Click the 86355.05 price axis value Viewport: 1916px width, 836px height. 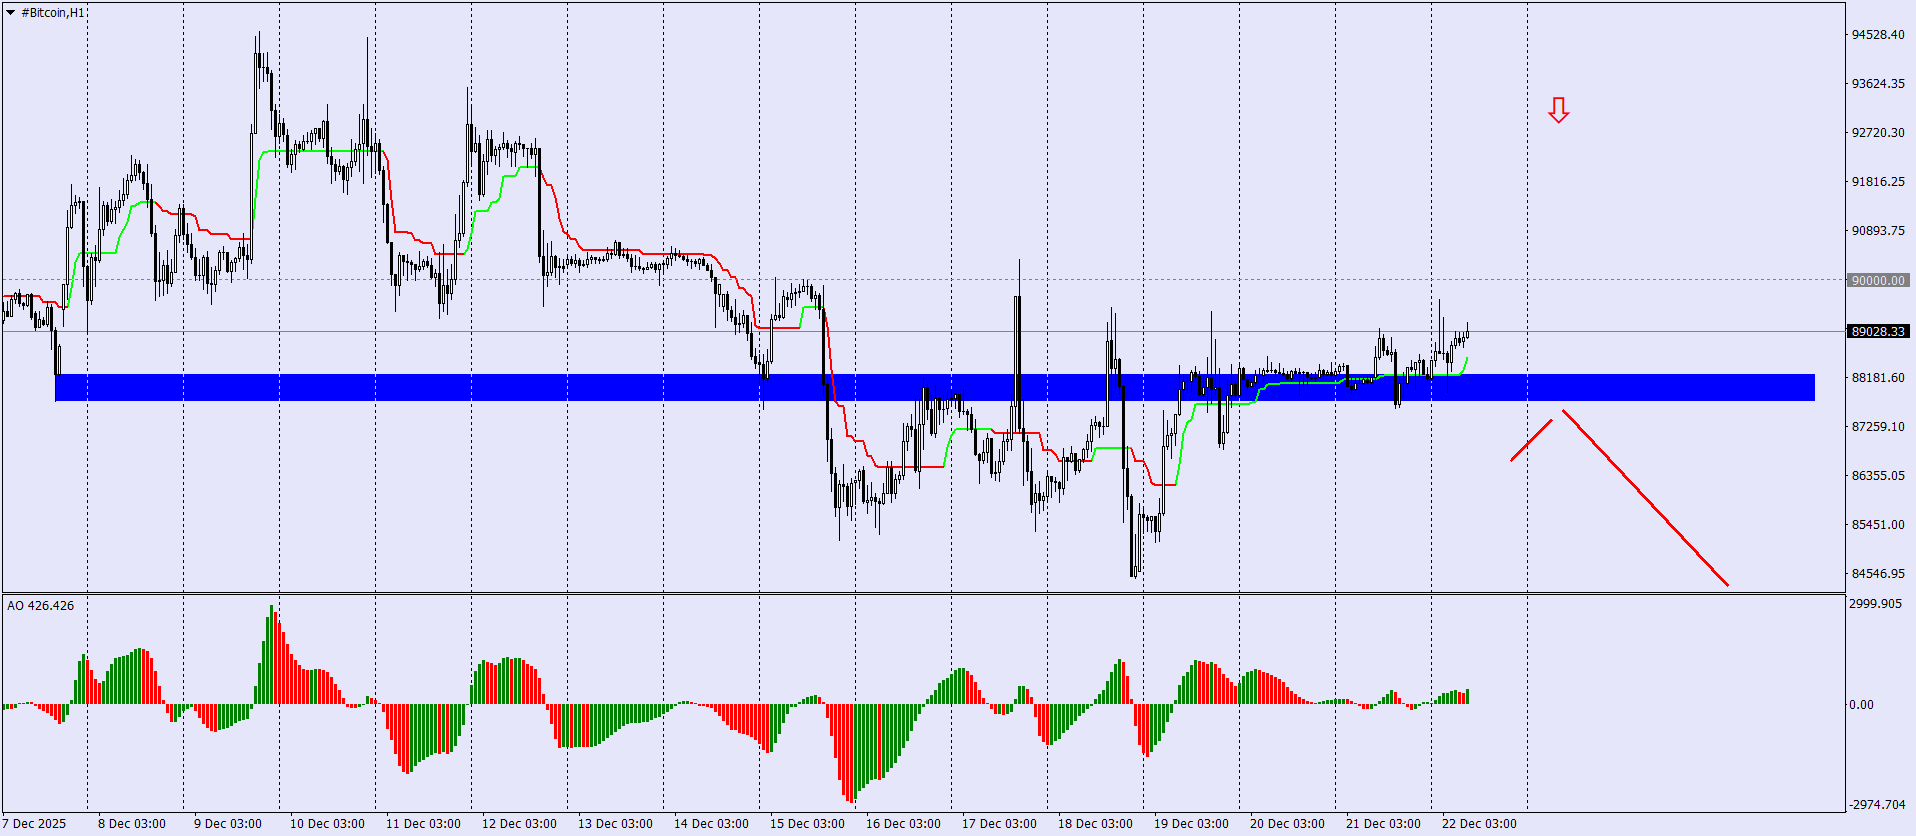click(1878, 476)
